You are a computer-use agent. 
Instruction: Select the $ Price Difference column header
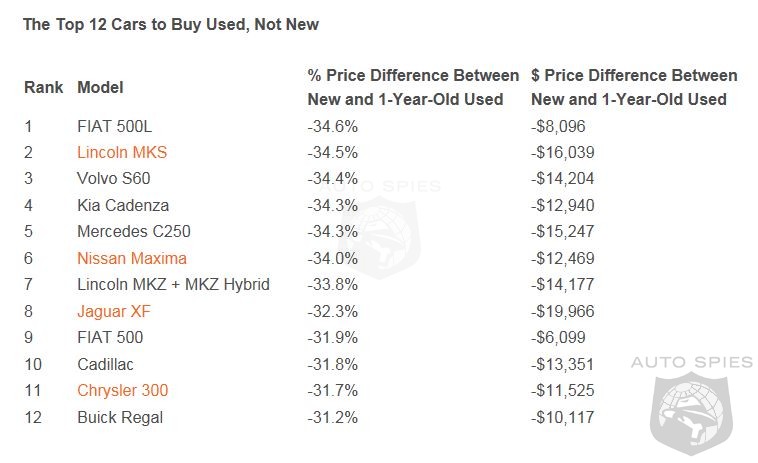pyautogui.click(x=634, y=87)
